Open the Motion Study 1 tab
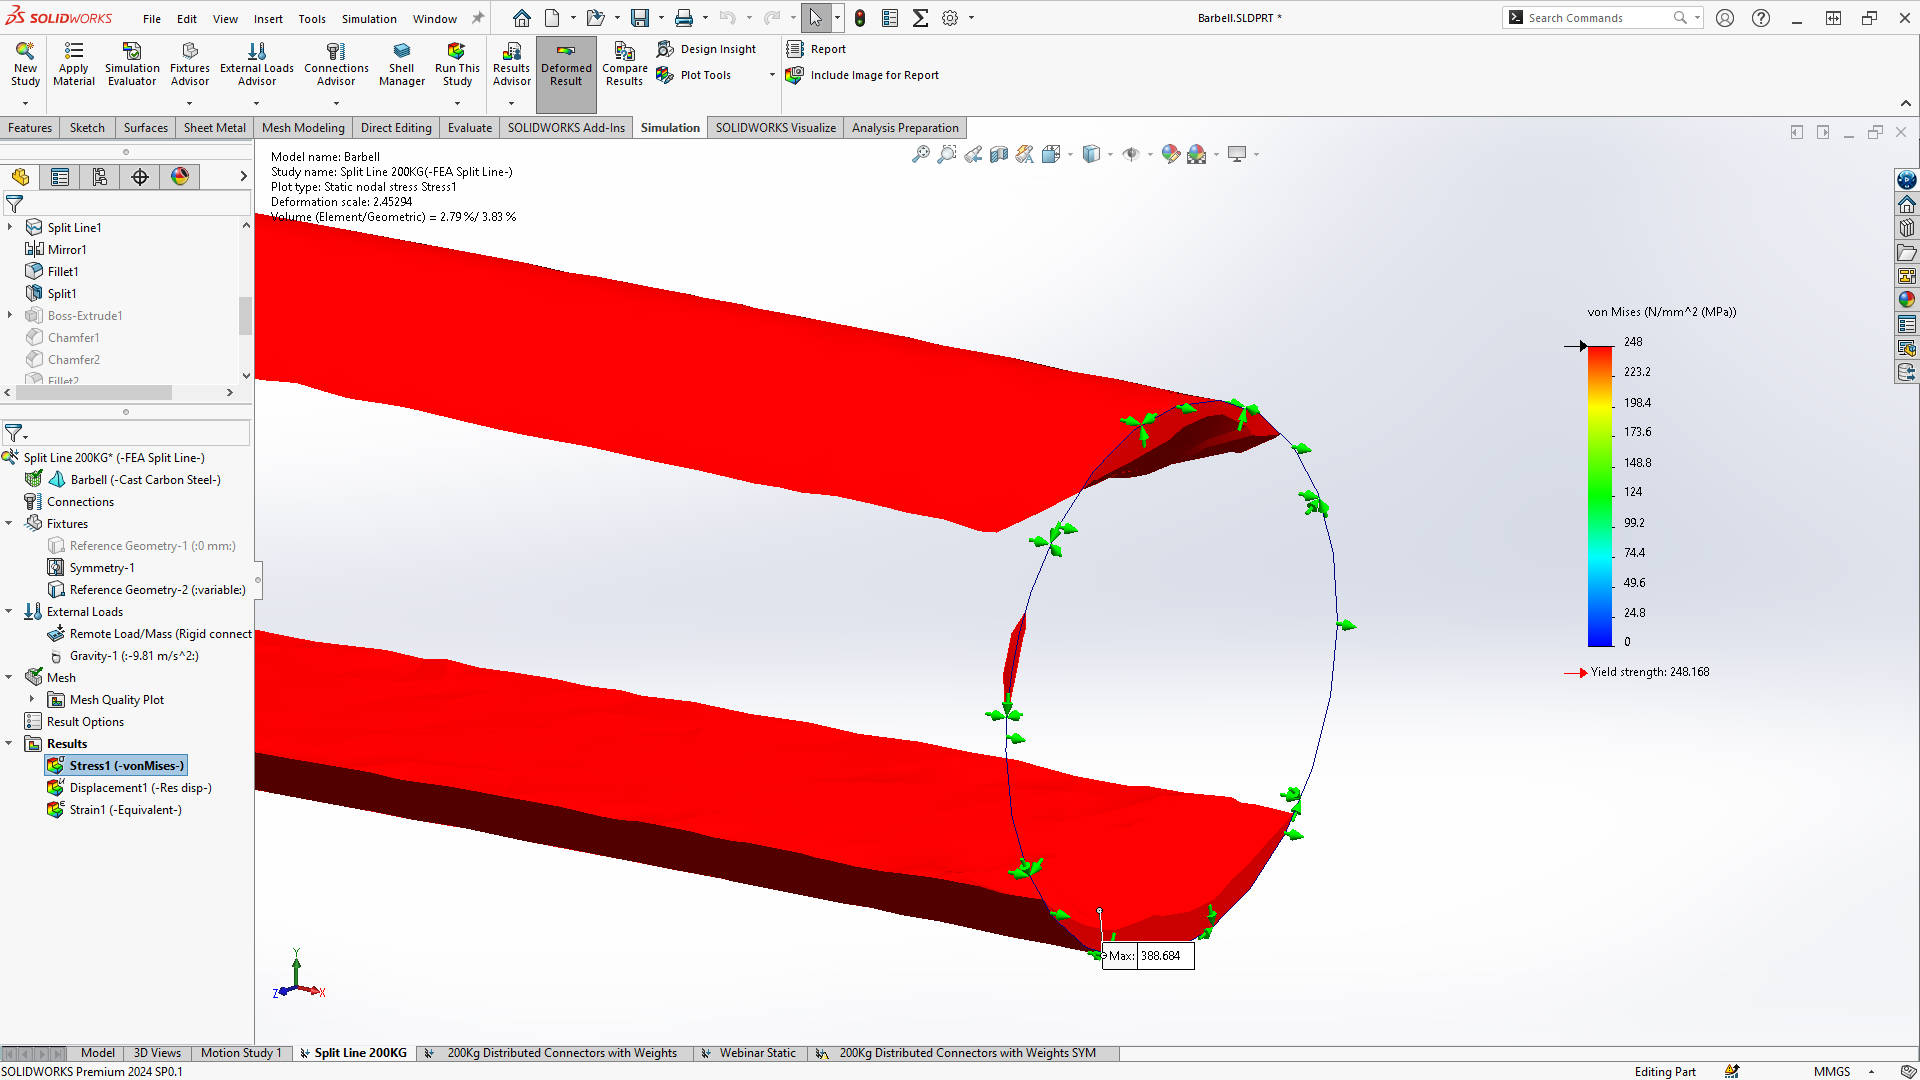Screen dimensions: 1920x1080 pos(240,1053)
